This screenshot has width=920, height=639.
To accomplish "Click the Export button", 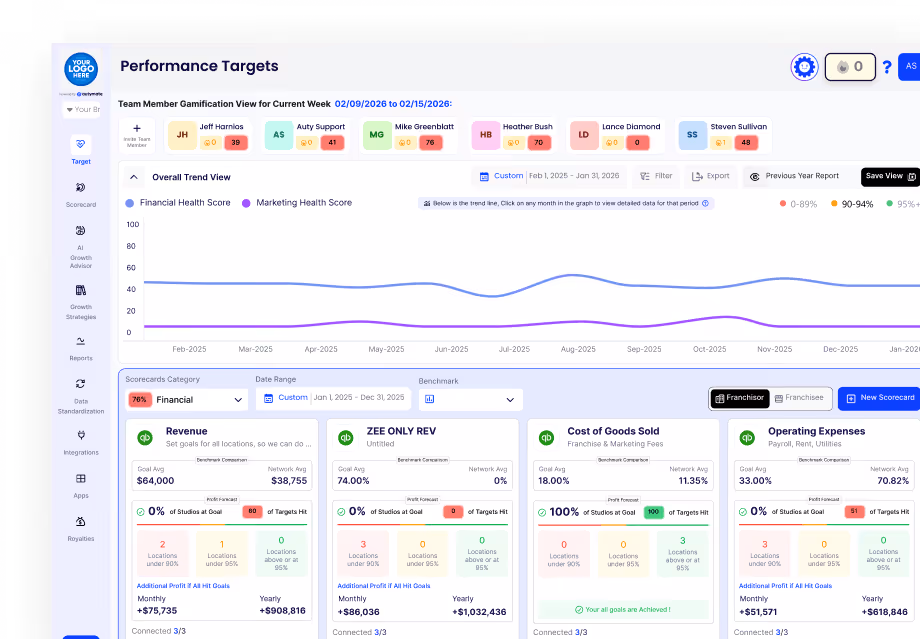I will point(711,176).
